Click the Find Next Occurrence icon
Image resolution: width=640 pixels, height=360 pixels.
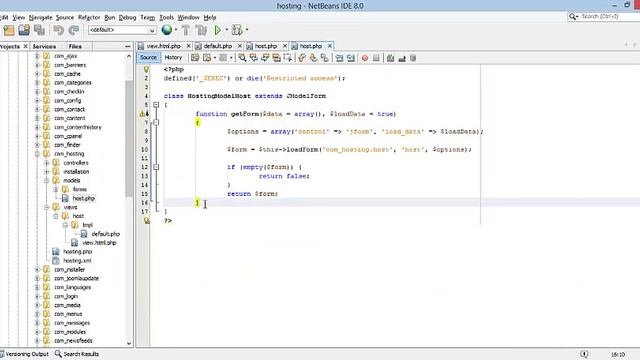pos(265,58)
